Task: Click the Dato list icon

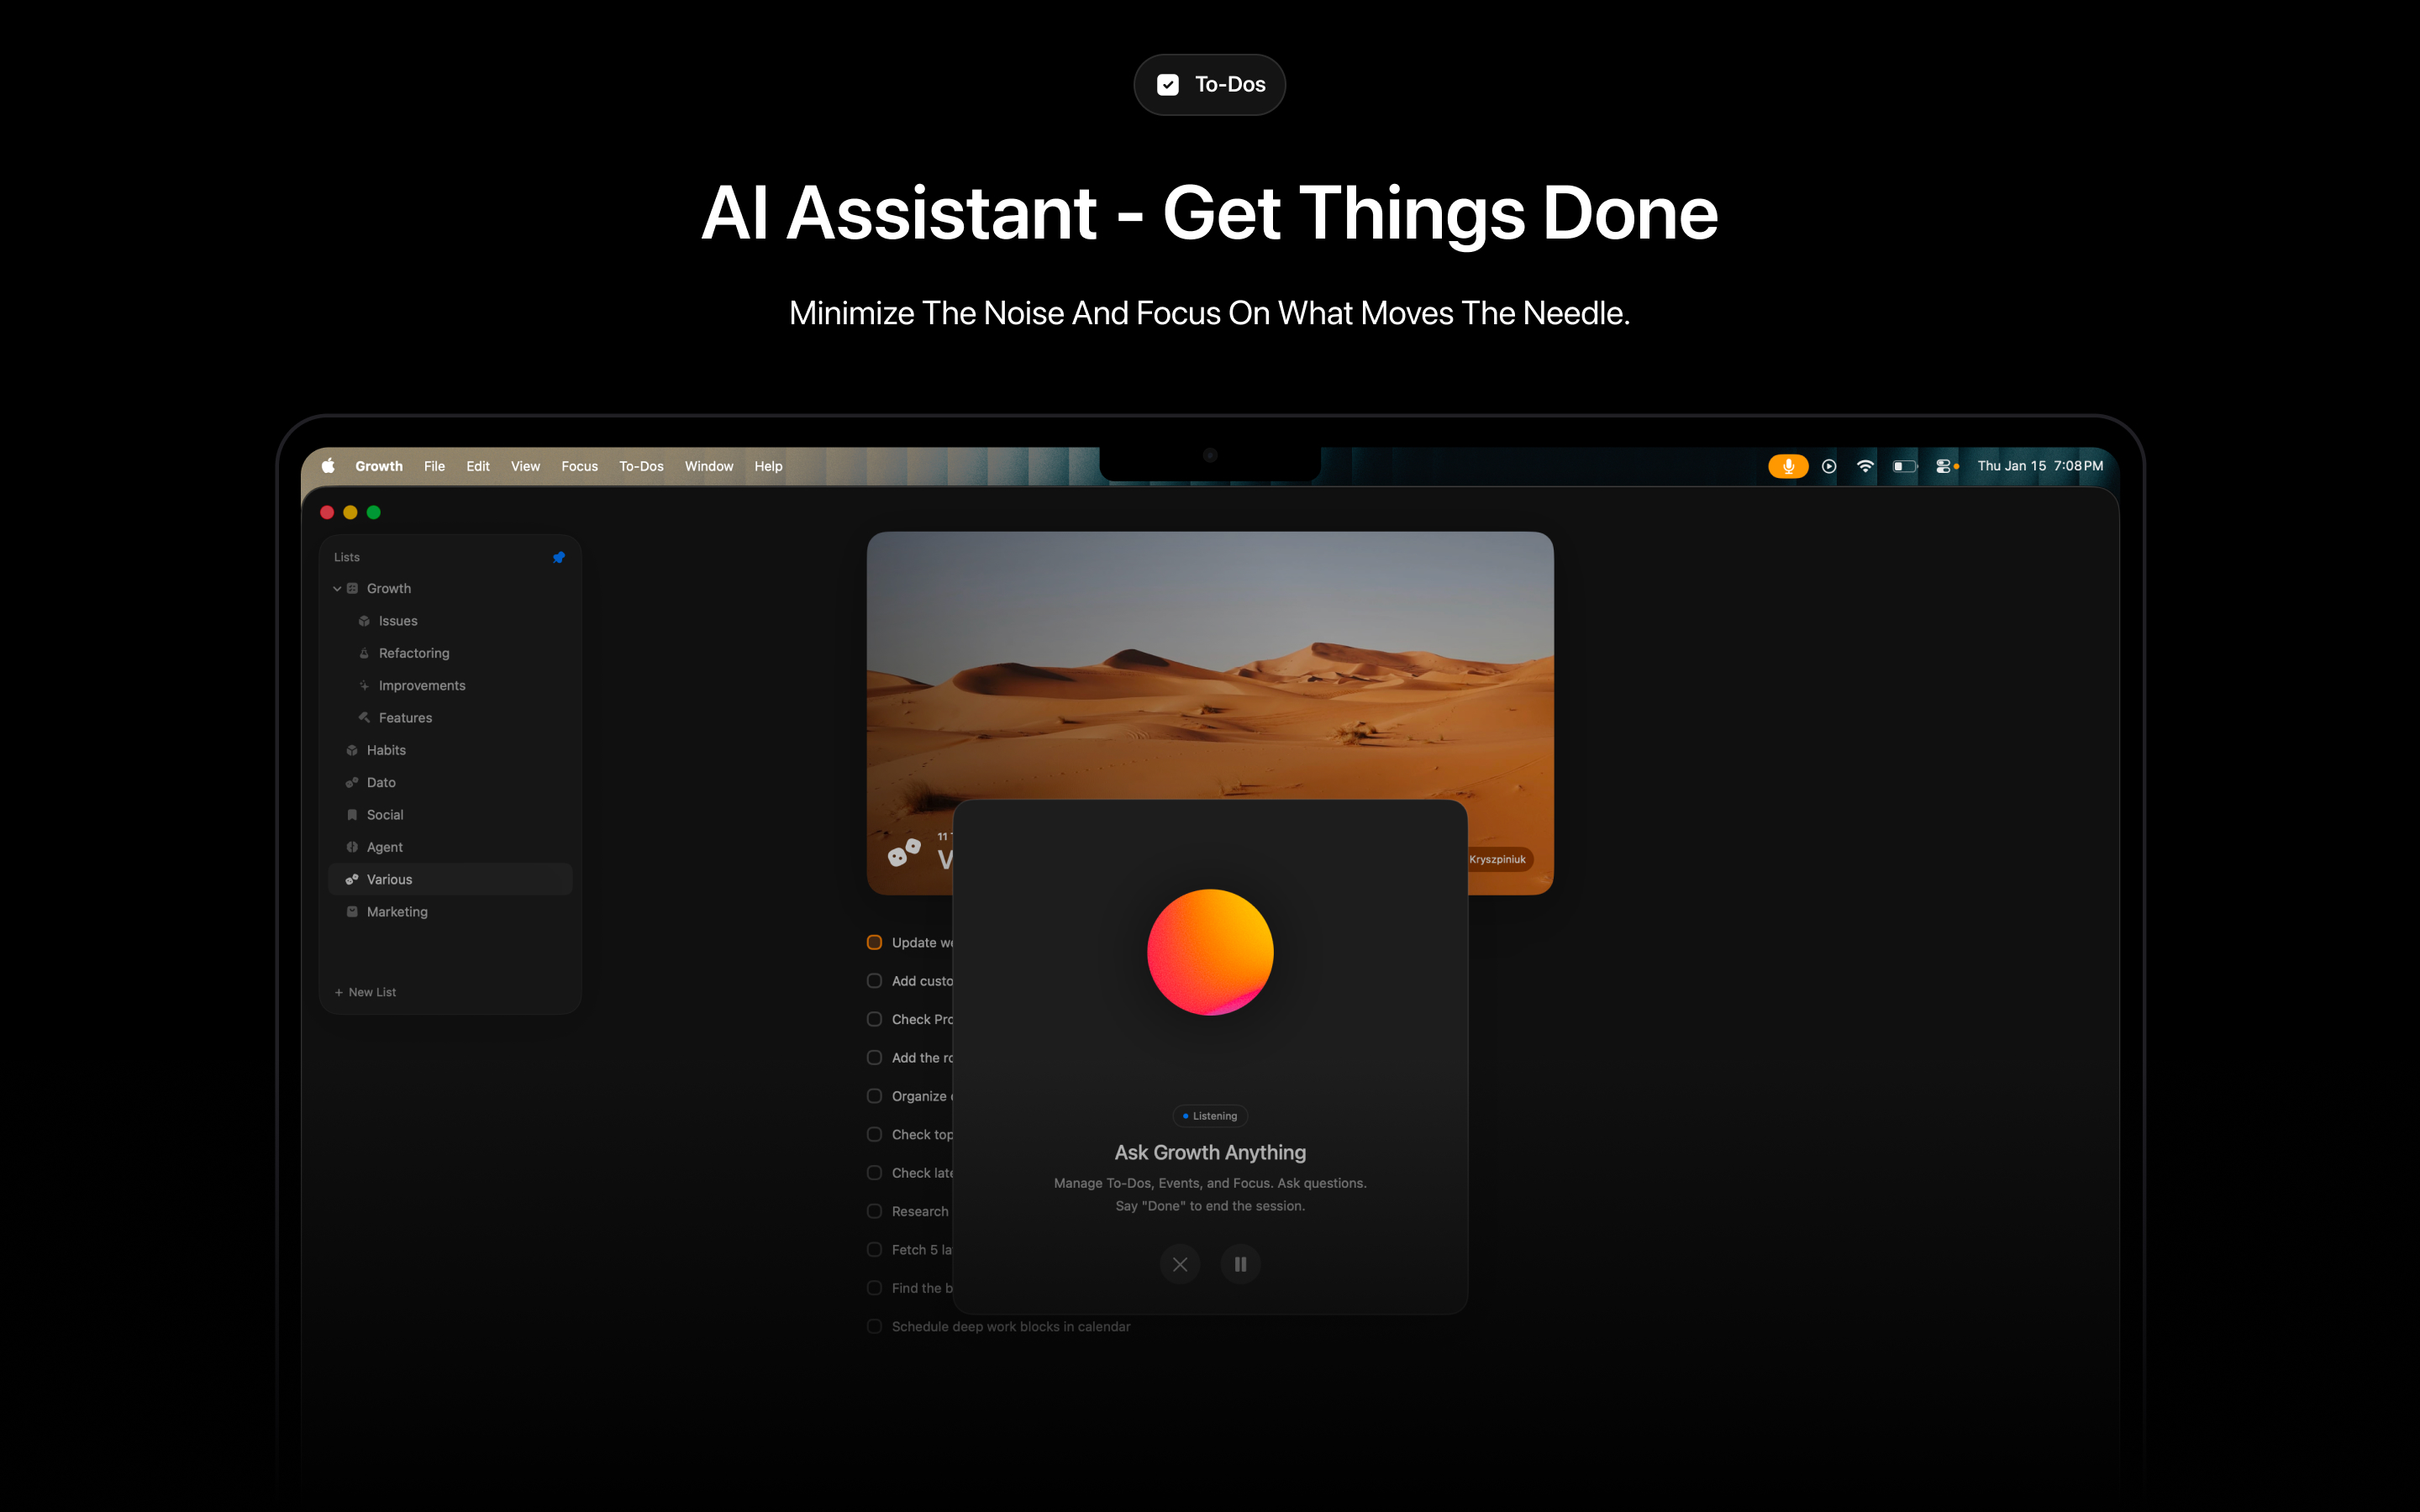Action: pos(352,783)
